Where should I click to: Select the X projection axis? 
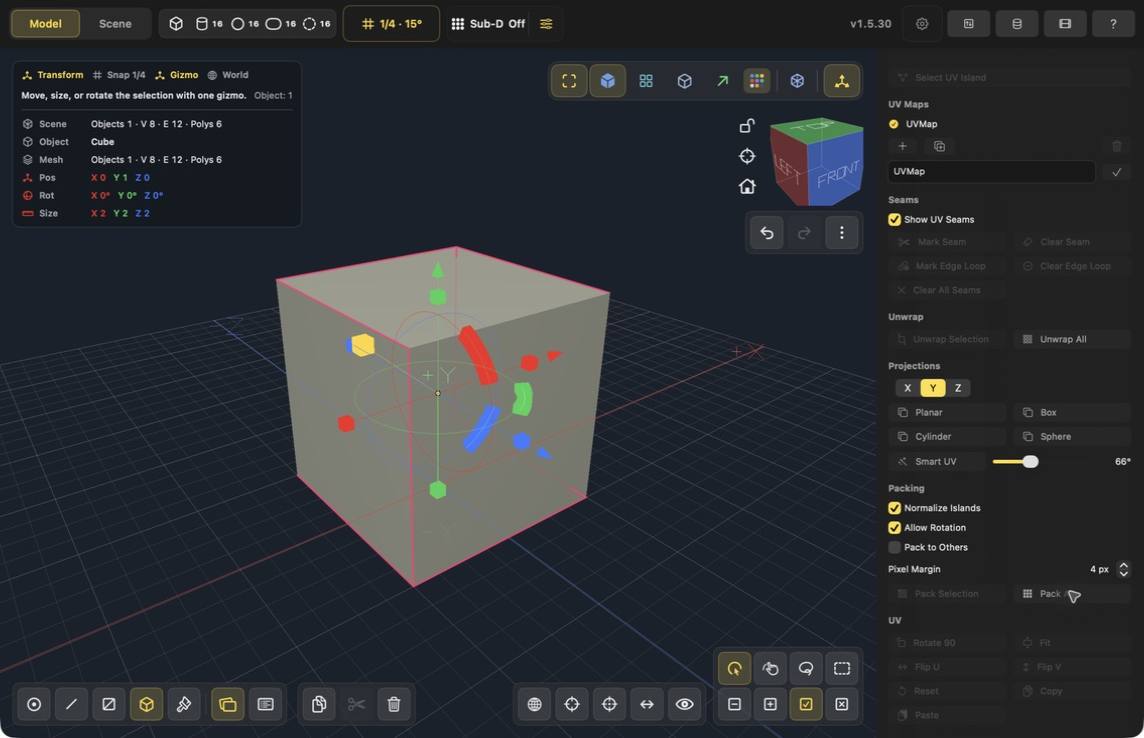[907, 388]
